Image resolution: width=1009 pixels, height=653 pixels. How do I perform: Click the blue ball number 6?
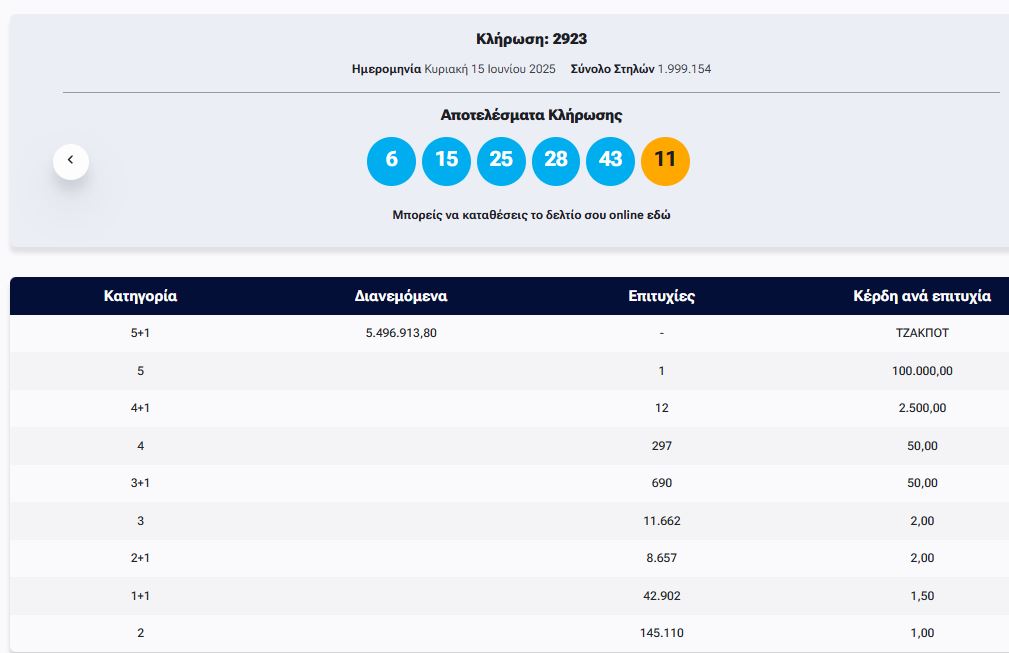[x=391, y=160]
